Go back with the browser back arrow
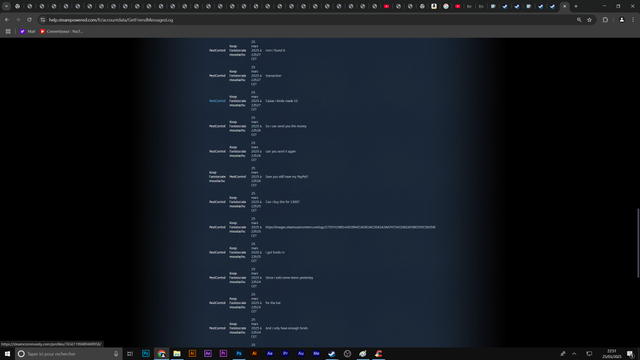Image resolution: width=640 pixels, height=360 pixels. click(x=7, y=20)
